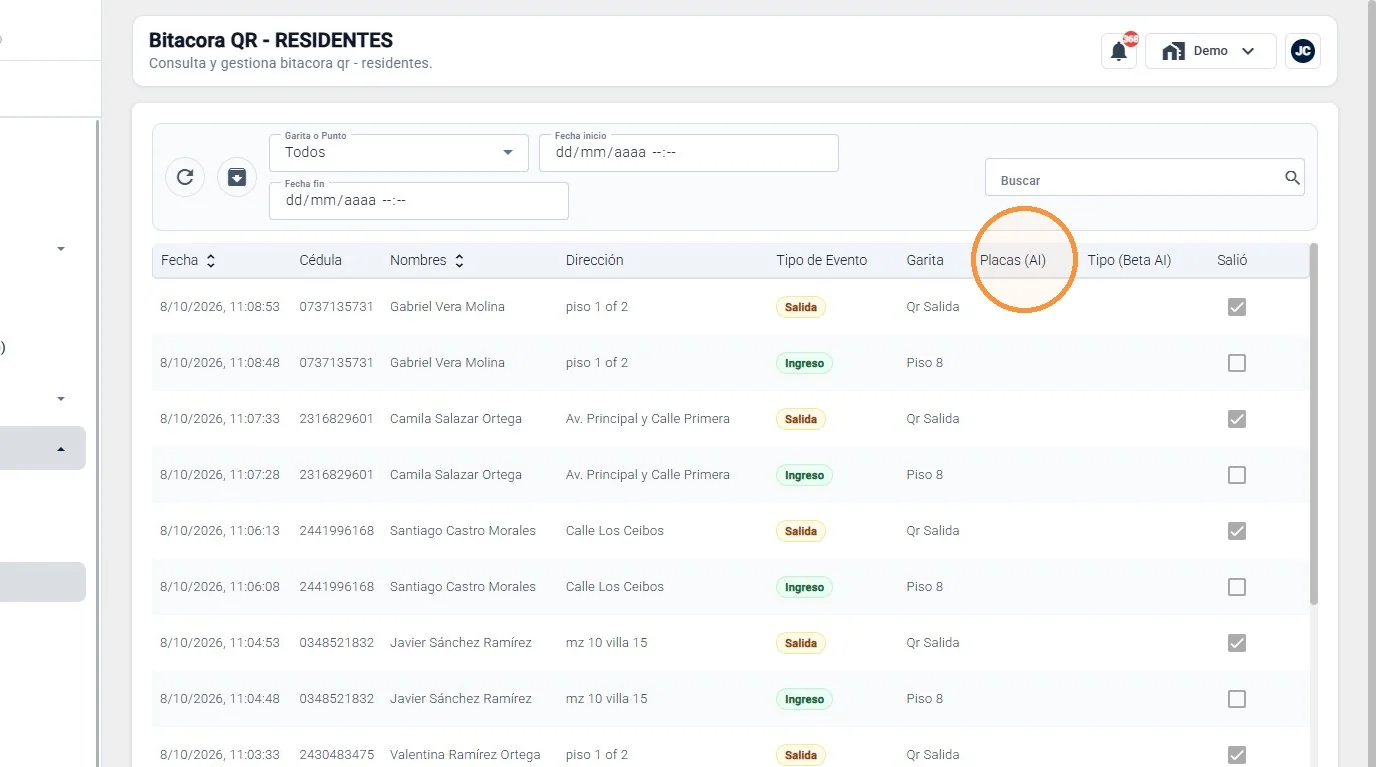Toggle Salió checkbox for the 11:08:53 row
Viewport: 1376px width, 767px height.
point(1237,307)
